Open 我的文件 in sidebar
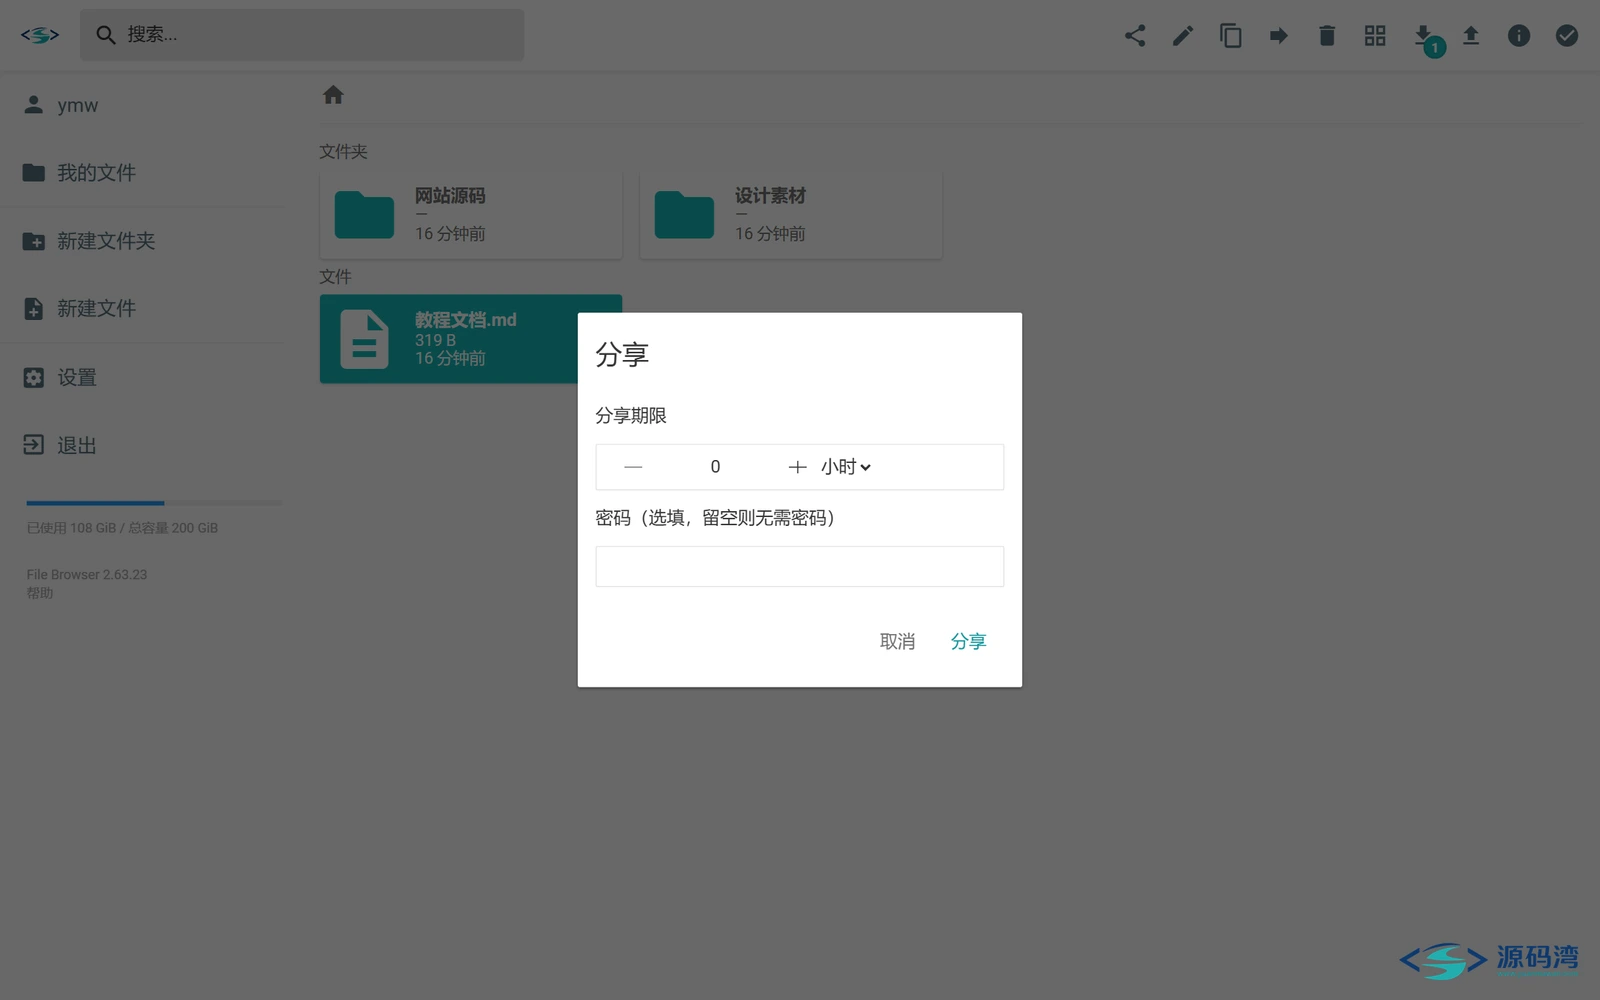Image resolution: width=1600 pixels, height=1000 pixels. click(x=143, y=173)
